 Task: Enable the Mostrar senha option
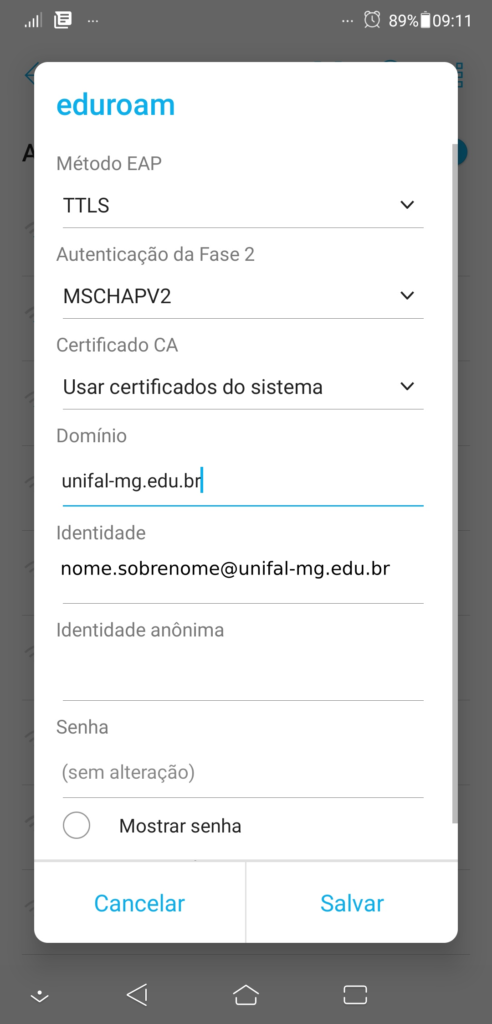tap(76, 825)
